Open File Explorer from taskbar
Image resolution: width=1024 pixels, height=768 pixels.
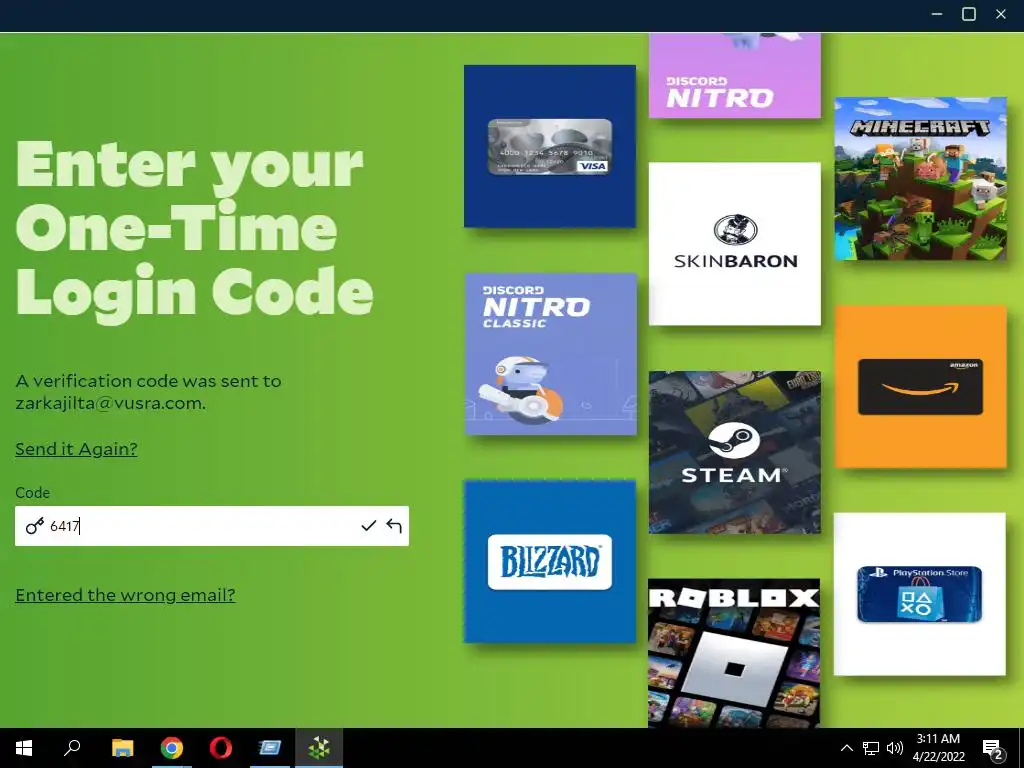tap(122, 748)
